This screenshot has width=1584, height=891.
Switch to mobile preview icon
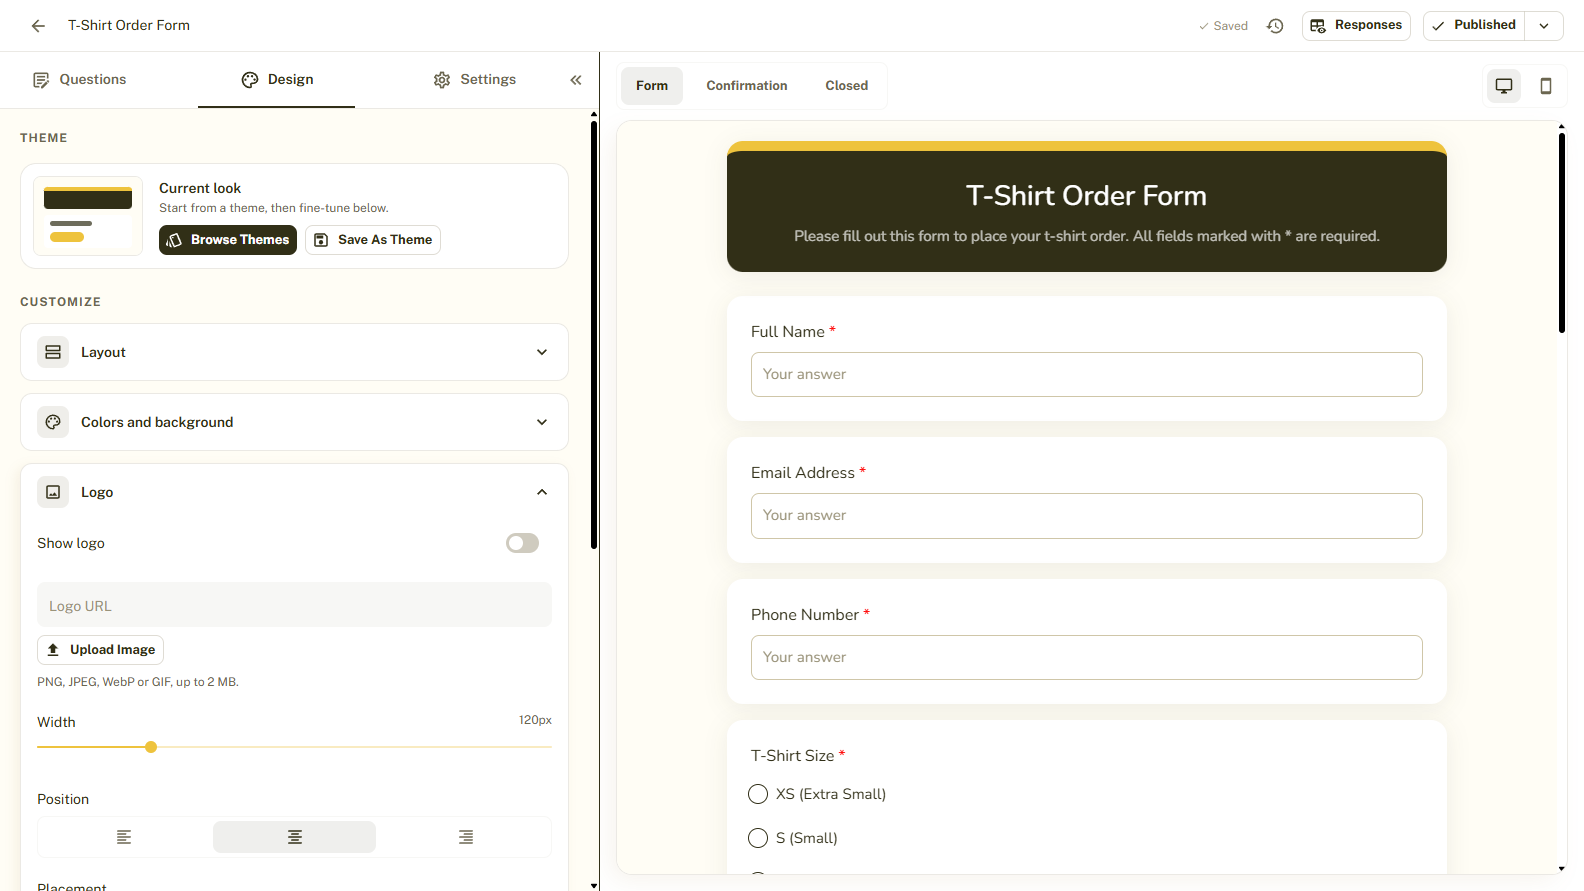(1545, 86)
